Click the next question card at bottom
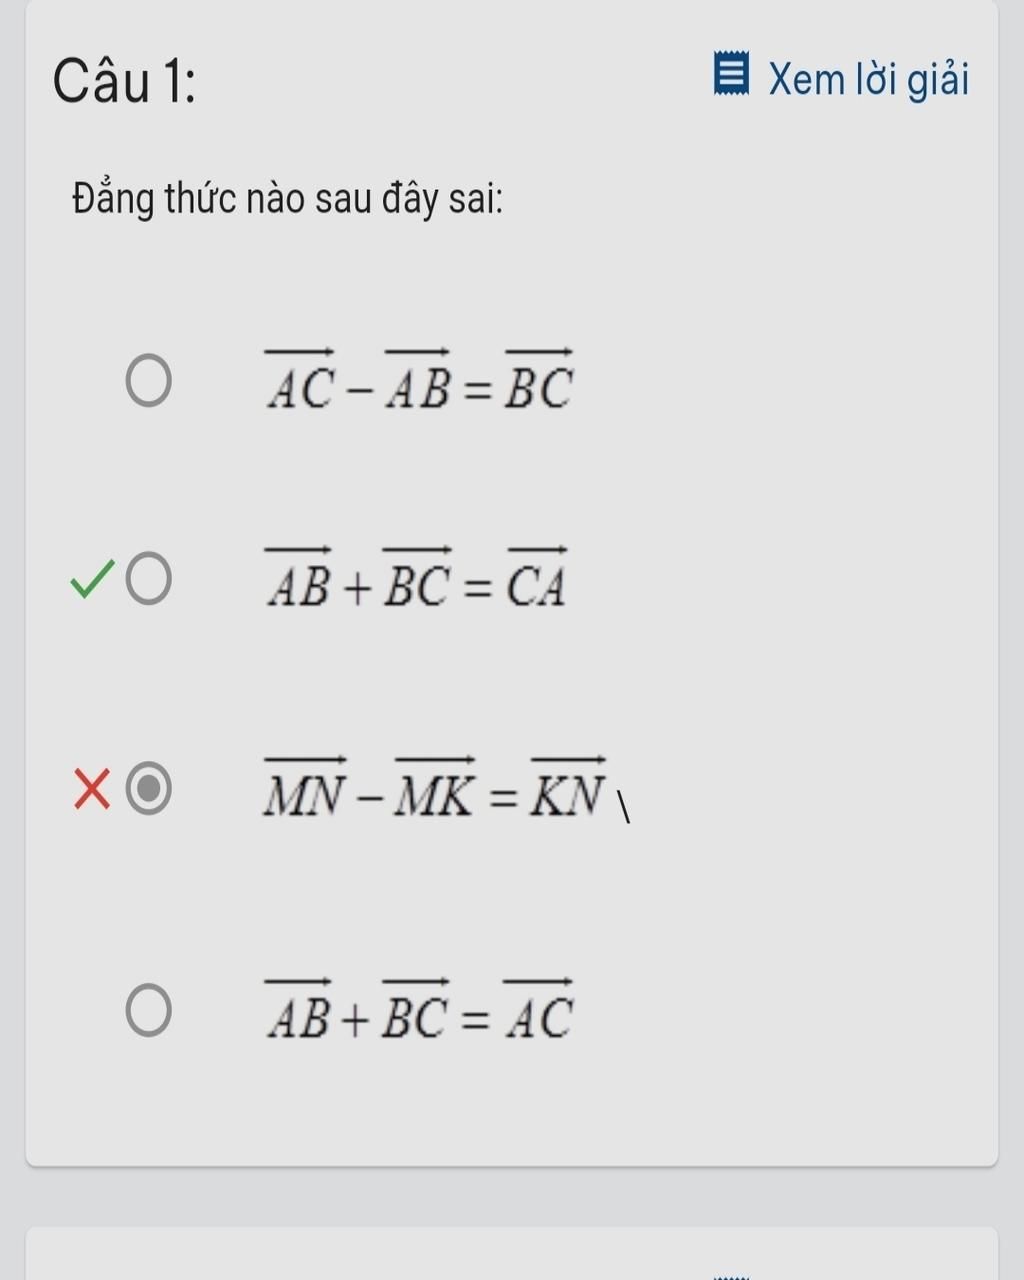 (512, 1254)
